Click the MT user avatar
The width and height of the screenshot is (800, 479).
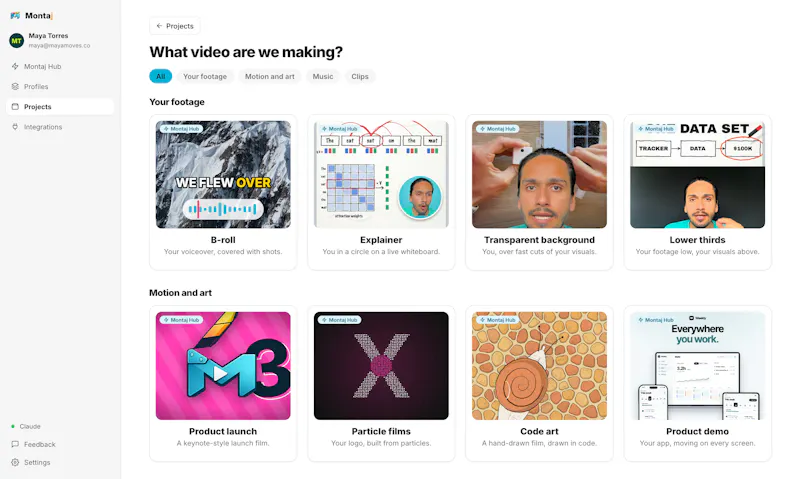click(x=16, y=40)
